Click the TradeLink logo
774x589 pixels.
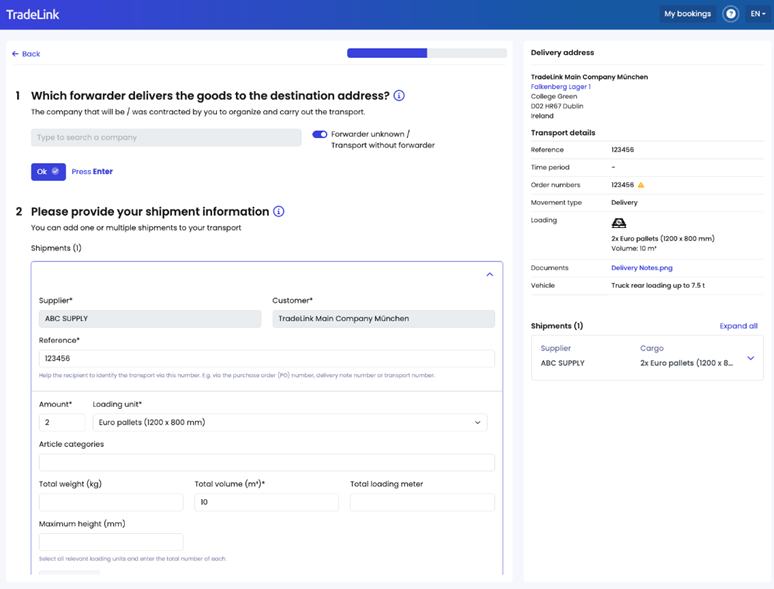pos(33,14)
